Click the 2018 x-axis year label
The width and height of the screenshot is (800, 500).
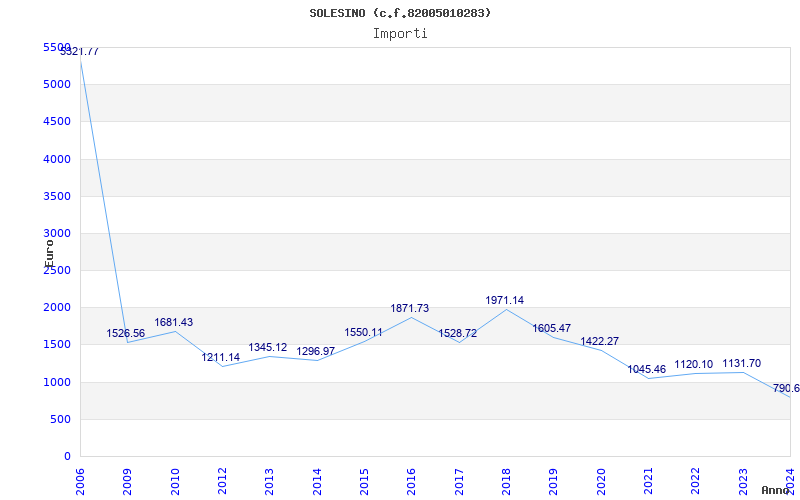pos(507,482)
